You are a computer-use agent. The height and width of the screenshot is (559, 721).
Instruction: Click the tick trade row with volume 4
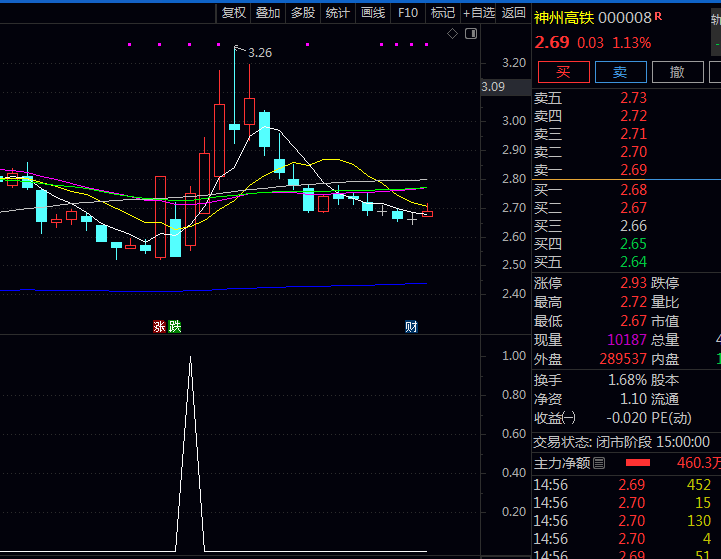point(626,538)
